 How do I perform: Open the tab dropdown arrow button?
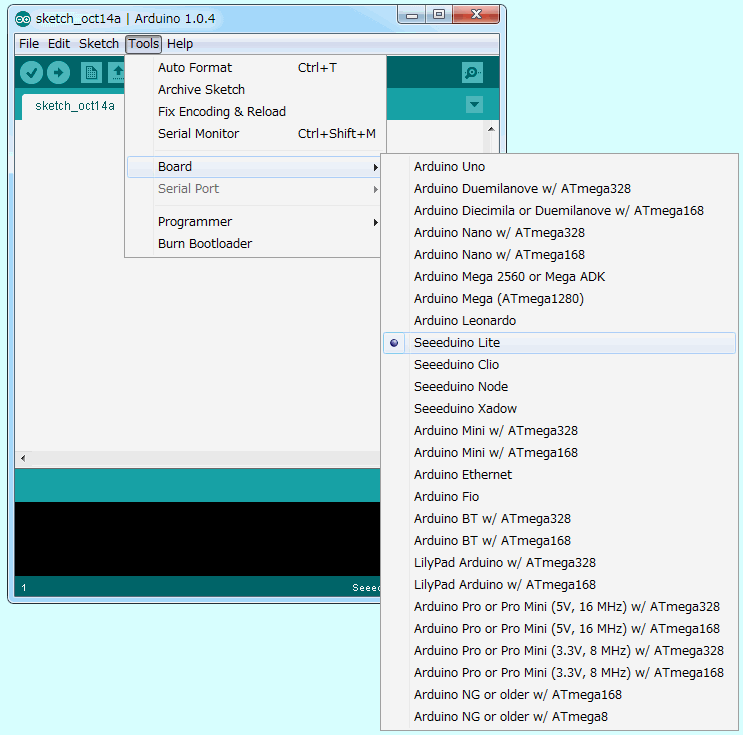pyautogui.click(x=474, y=104)
